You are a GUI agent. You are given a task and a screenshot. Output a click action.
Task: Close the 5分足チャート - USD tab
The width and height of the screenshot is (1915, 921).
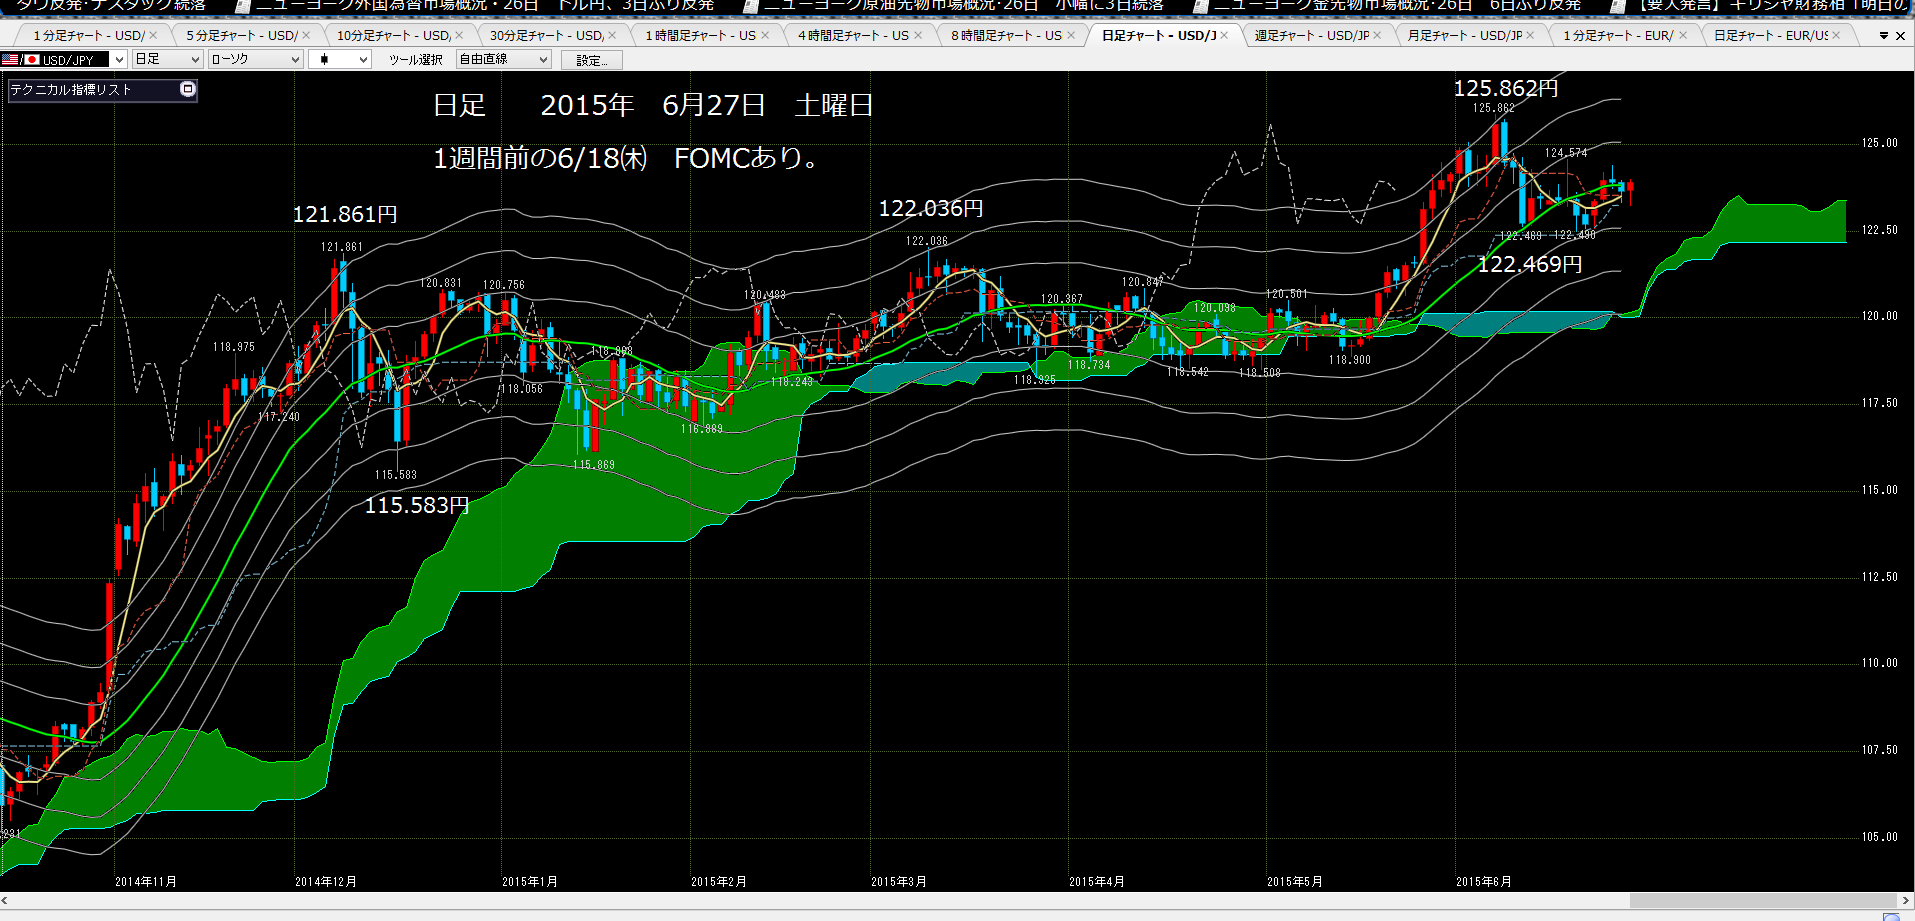(306, 35)
